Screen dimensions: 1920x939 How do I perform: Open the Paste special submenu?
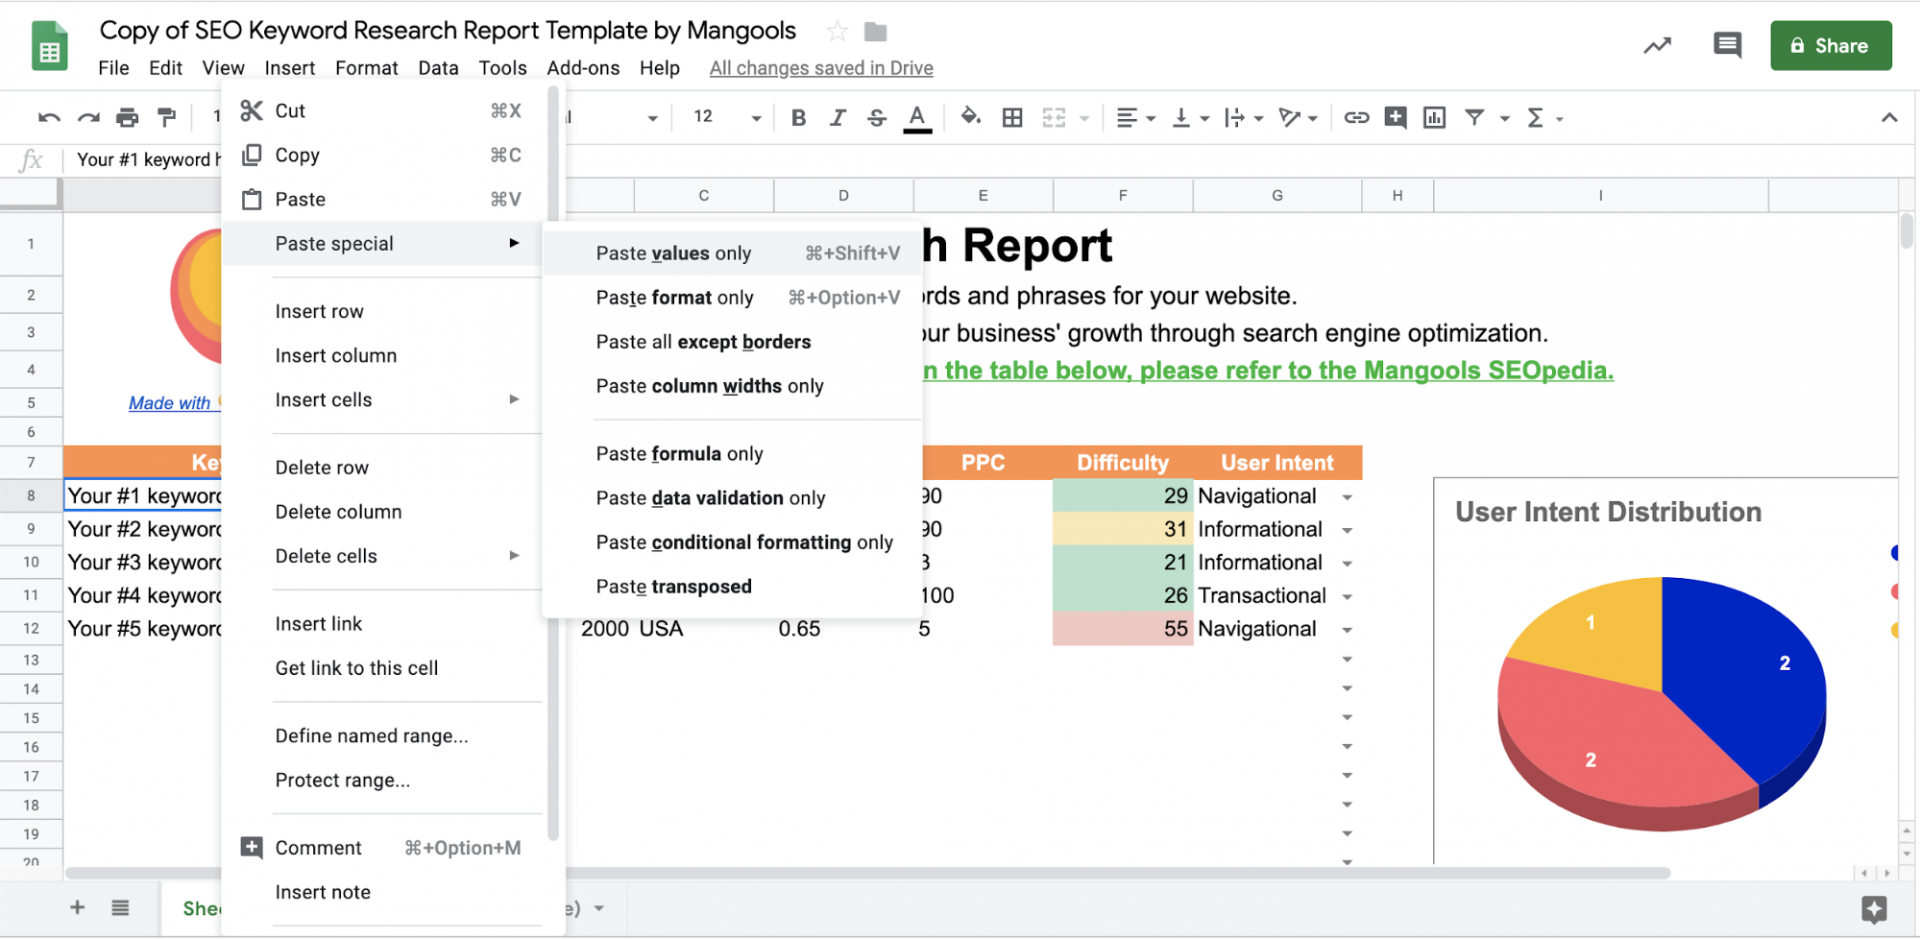[333, 243]
